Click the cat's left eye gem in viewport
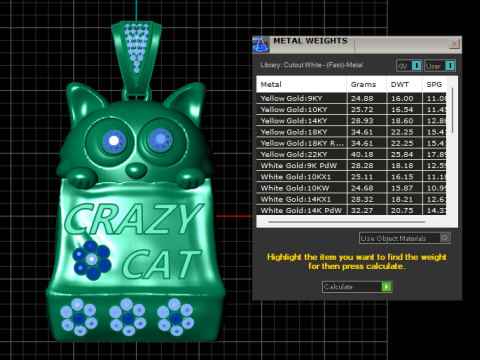Screen dimensions: 480x360 (x=114, y=140)
